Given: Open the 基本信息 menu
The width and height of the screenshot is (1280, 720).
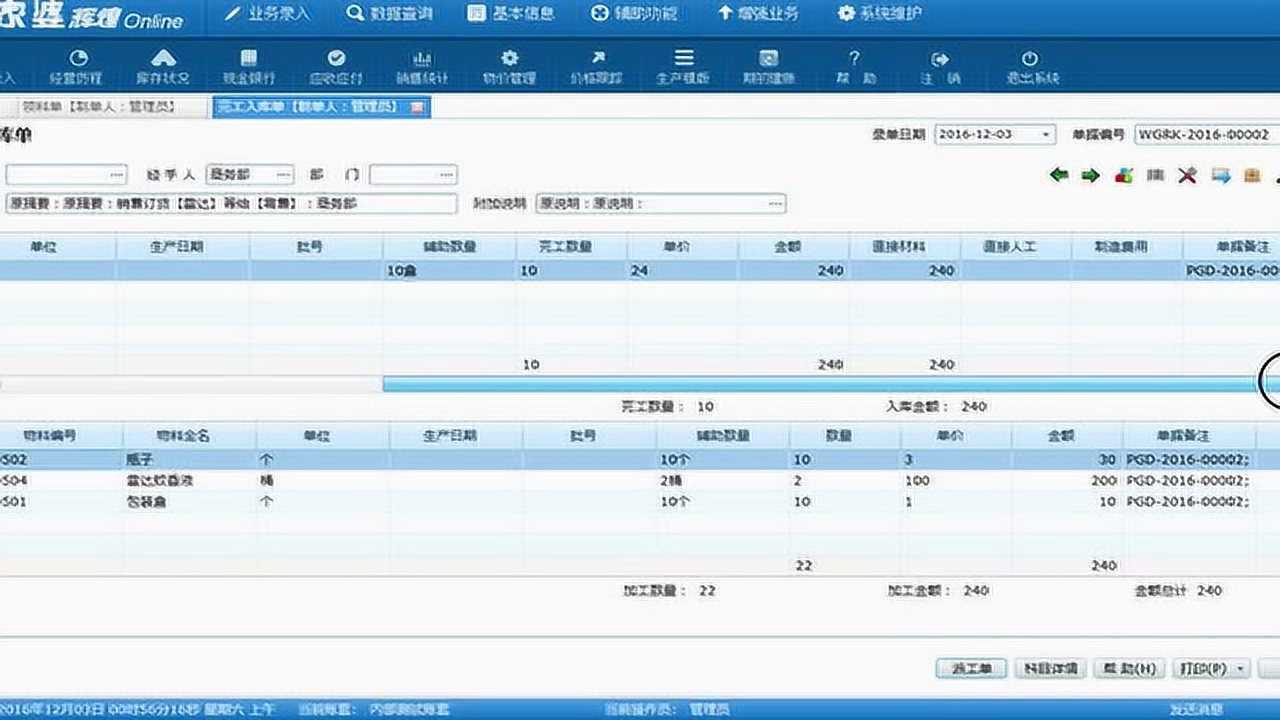Looking at the screenshot, I should 511,14.
